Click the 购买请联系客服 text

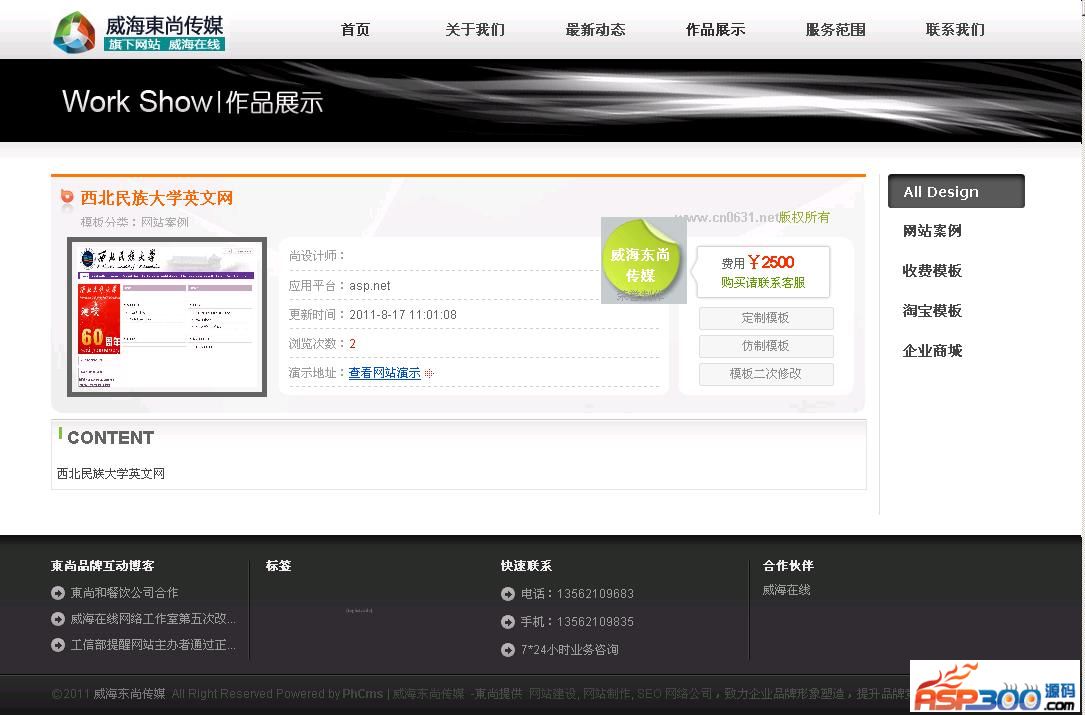763,282
